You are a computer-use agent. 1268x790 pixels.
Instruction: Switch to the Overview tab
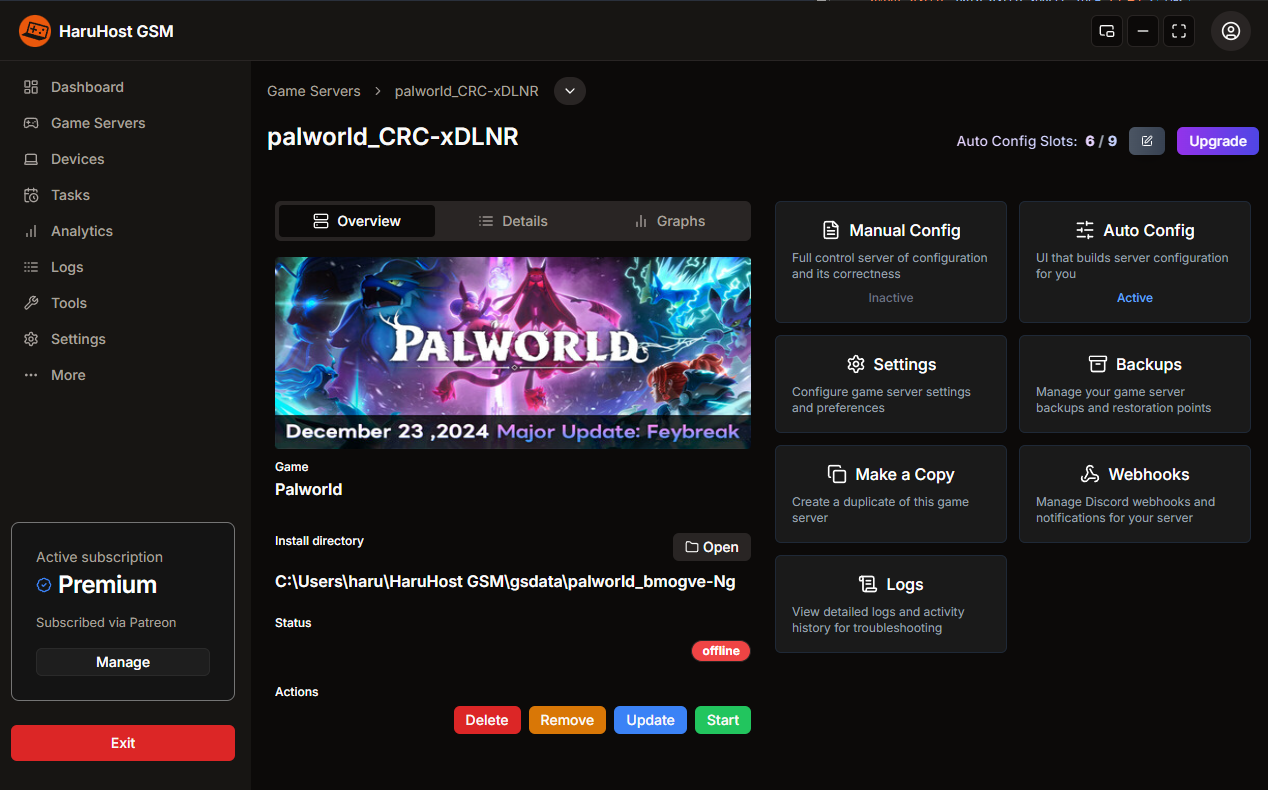(357, 221)
